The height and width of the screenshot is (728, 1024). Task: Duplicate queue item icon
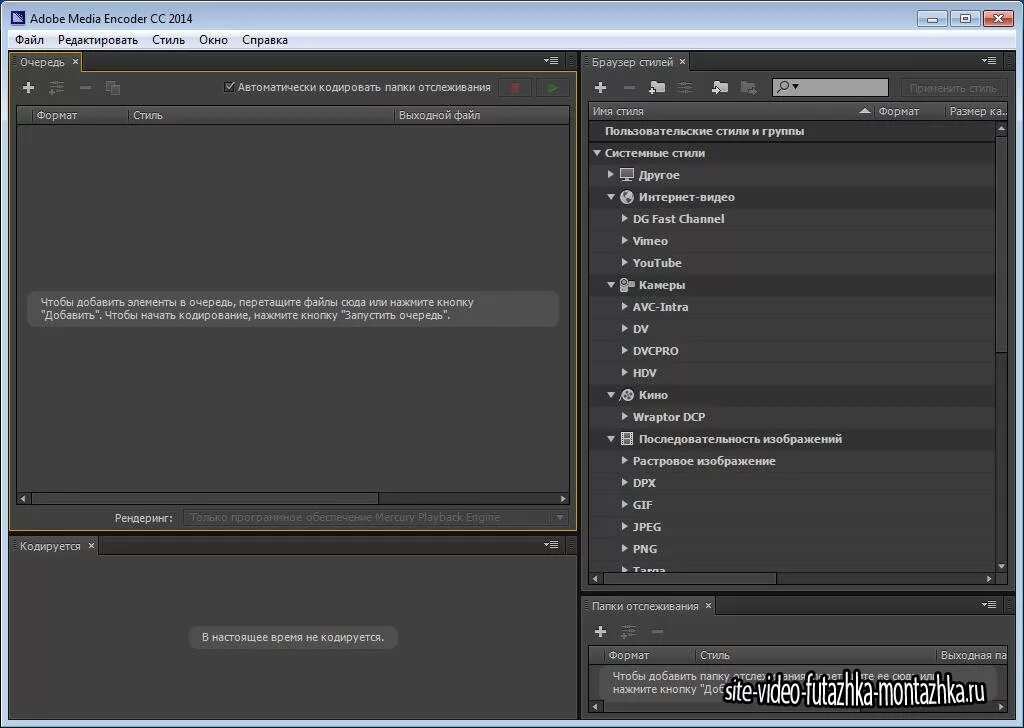pyautogui.click(x=113, y=87)
